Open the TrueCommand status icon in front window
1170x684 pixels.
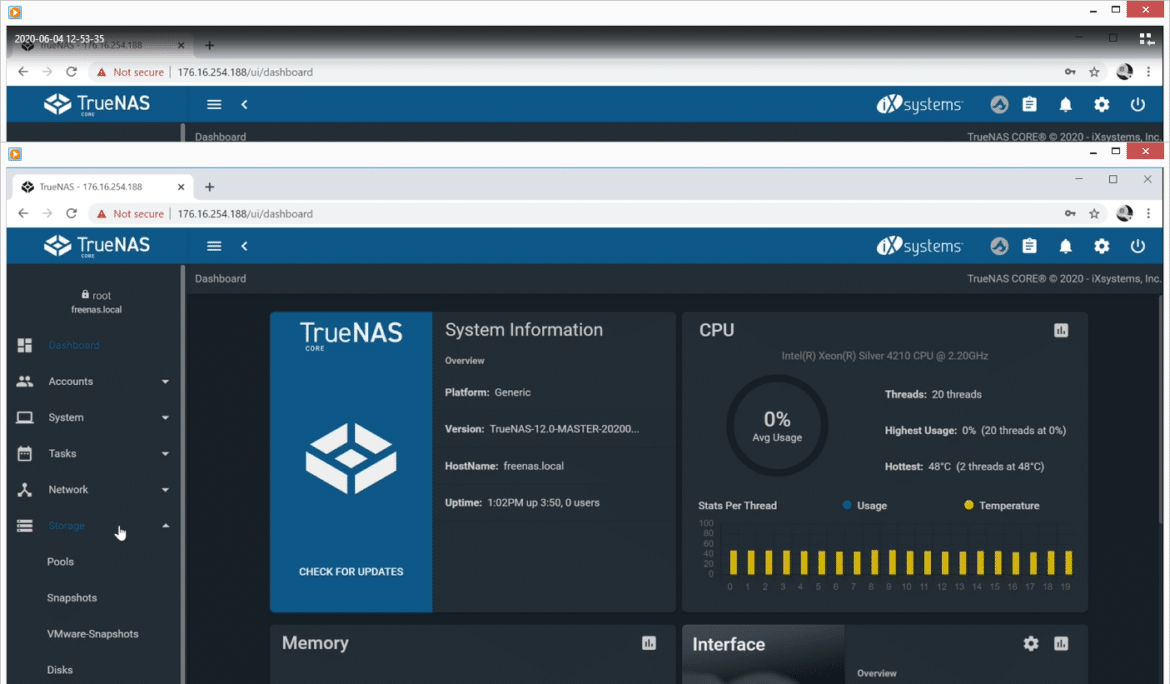coord(999,246)
